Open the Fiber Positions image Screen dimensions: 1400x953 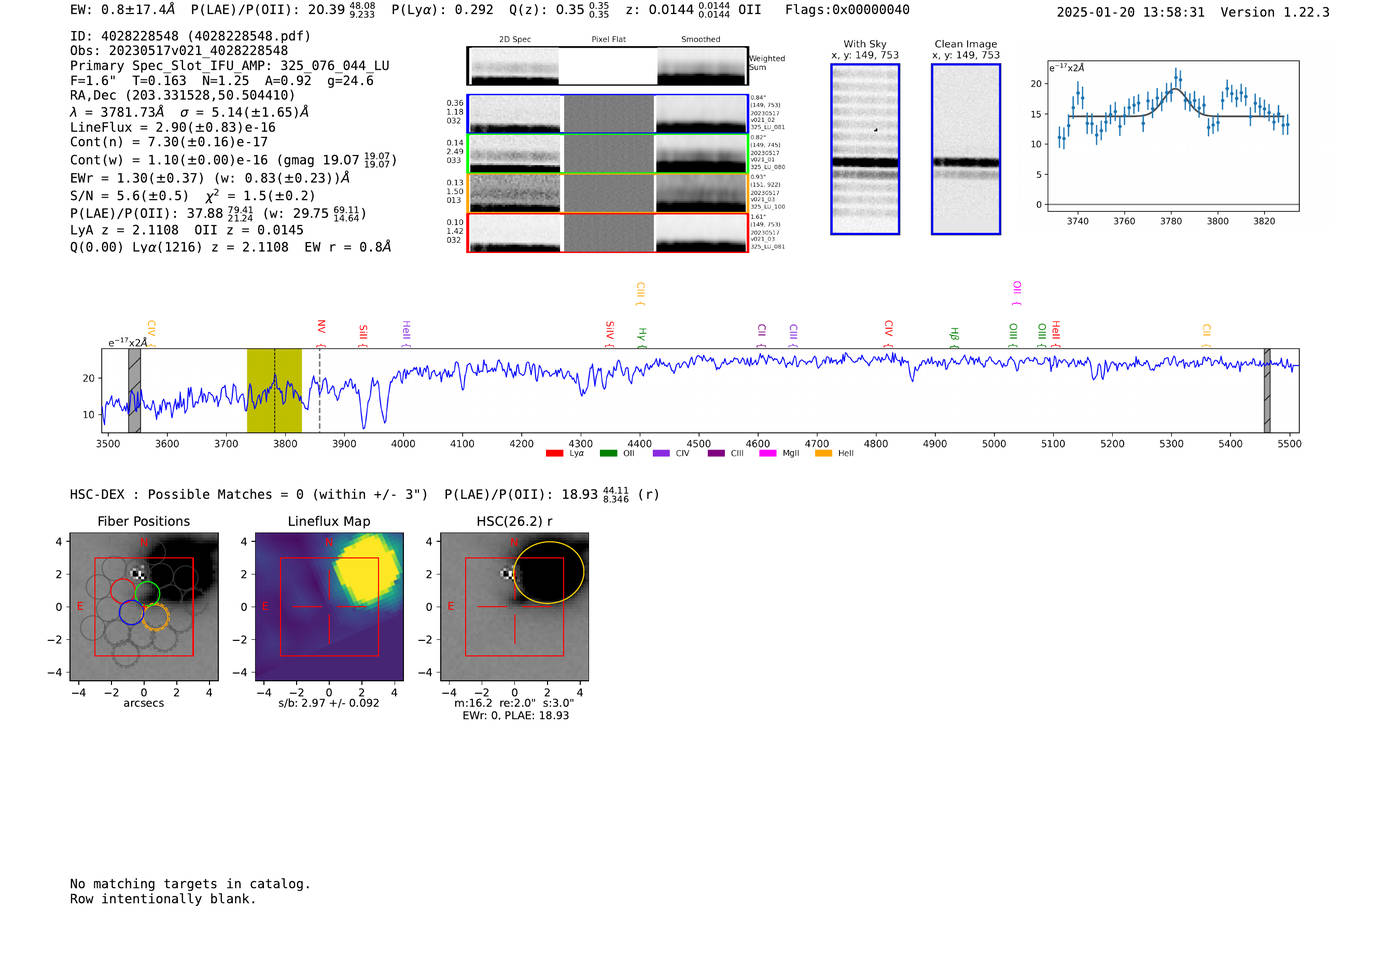point(144,607)
